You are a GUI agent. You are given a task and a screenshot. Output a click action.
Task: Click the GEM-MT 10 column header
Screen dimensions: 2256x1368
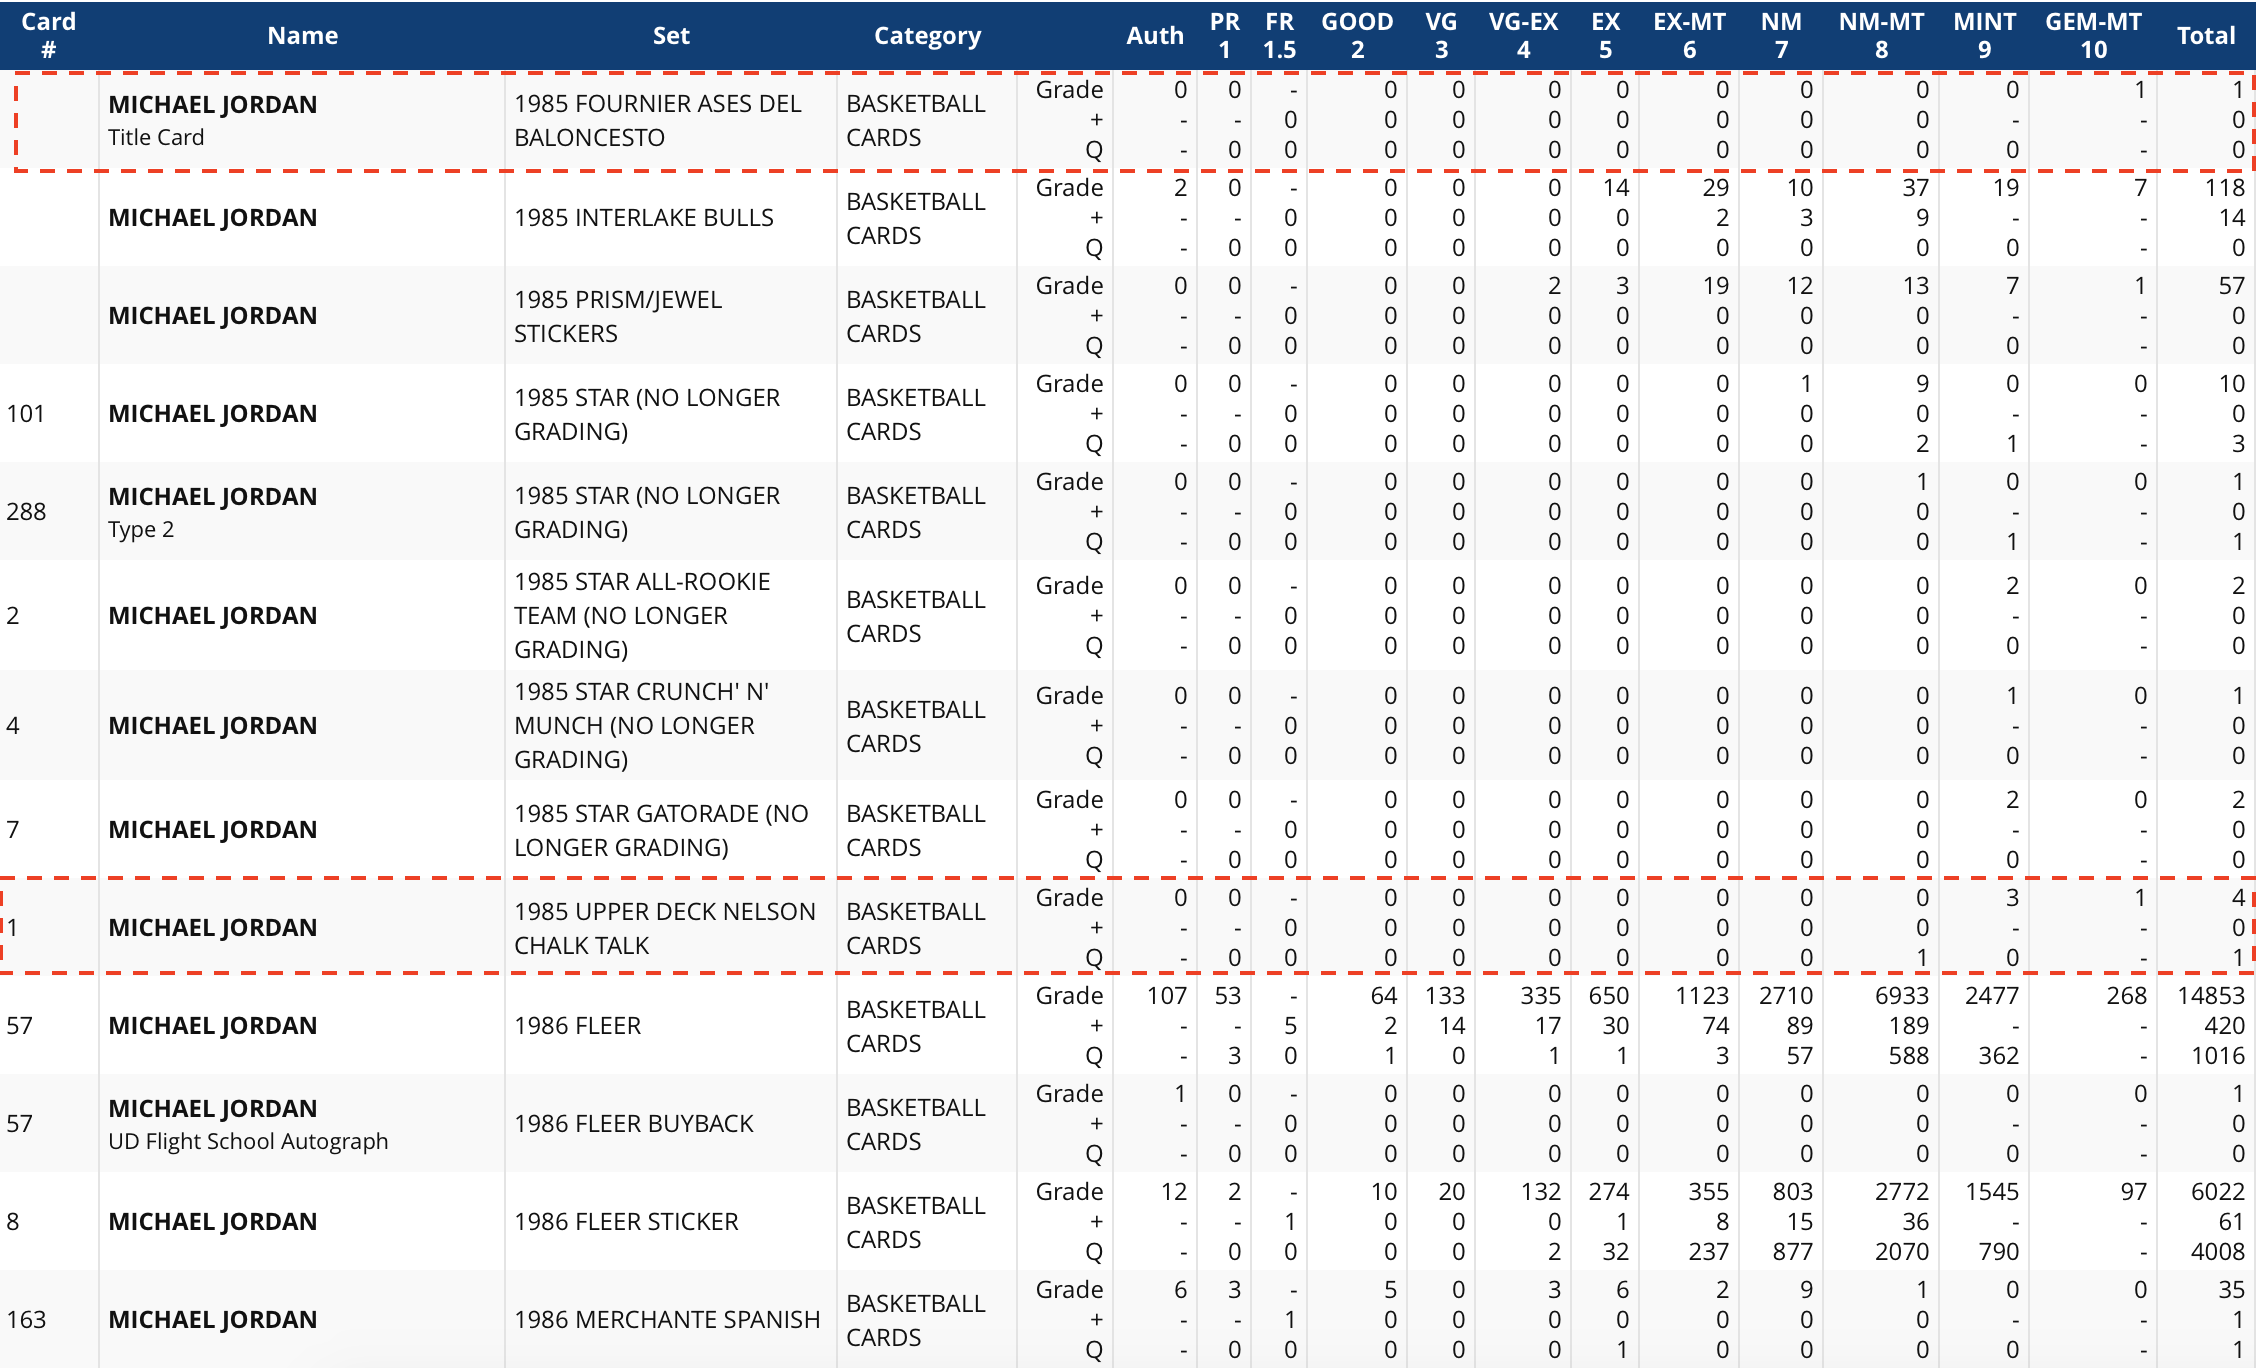pyautogui.click(x=2093, y=35)
